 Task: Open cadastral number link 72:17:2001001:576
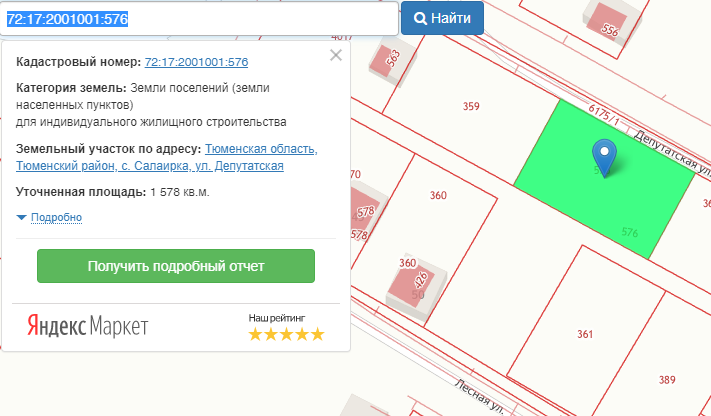[x=196, y=62]
